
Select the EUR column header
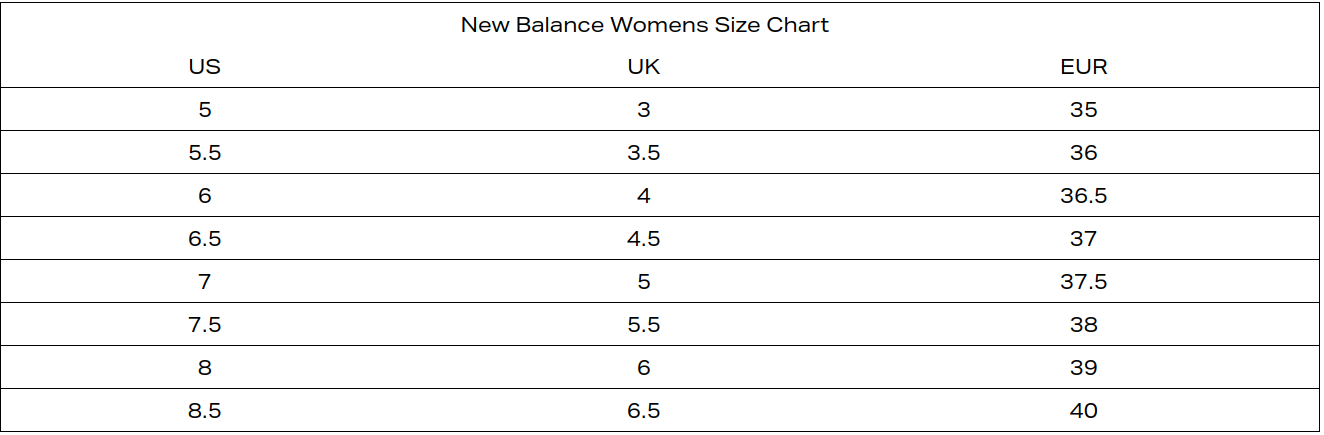pos(1084,67)
